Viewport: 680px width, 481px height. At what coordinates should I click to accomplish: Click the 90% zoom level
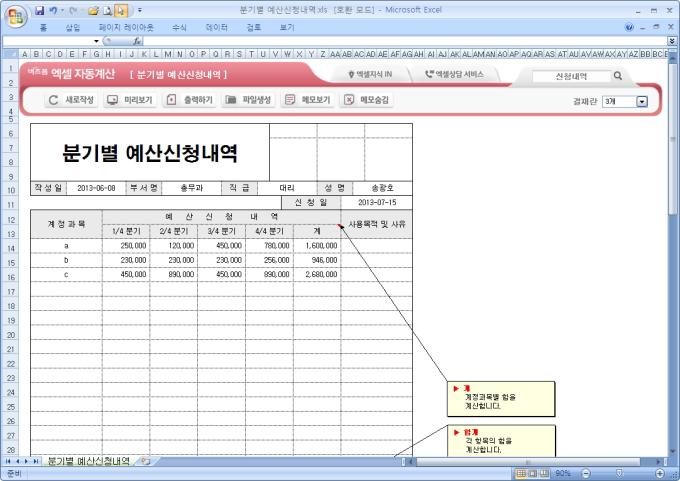pyautogui.click(x=563, y=473)
